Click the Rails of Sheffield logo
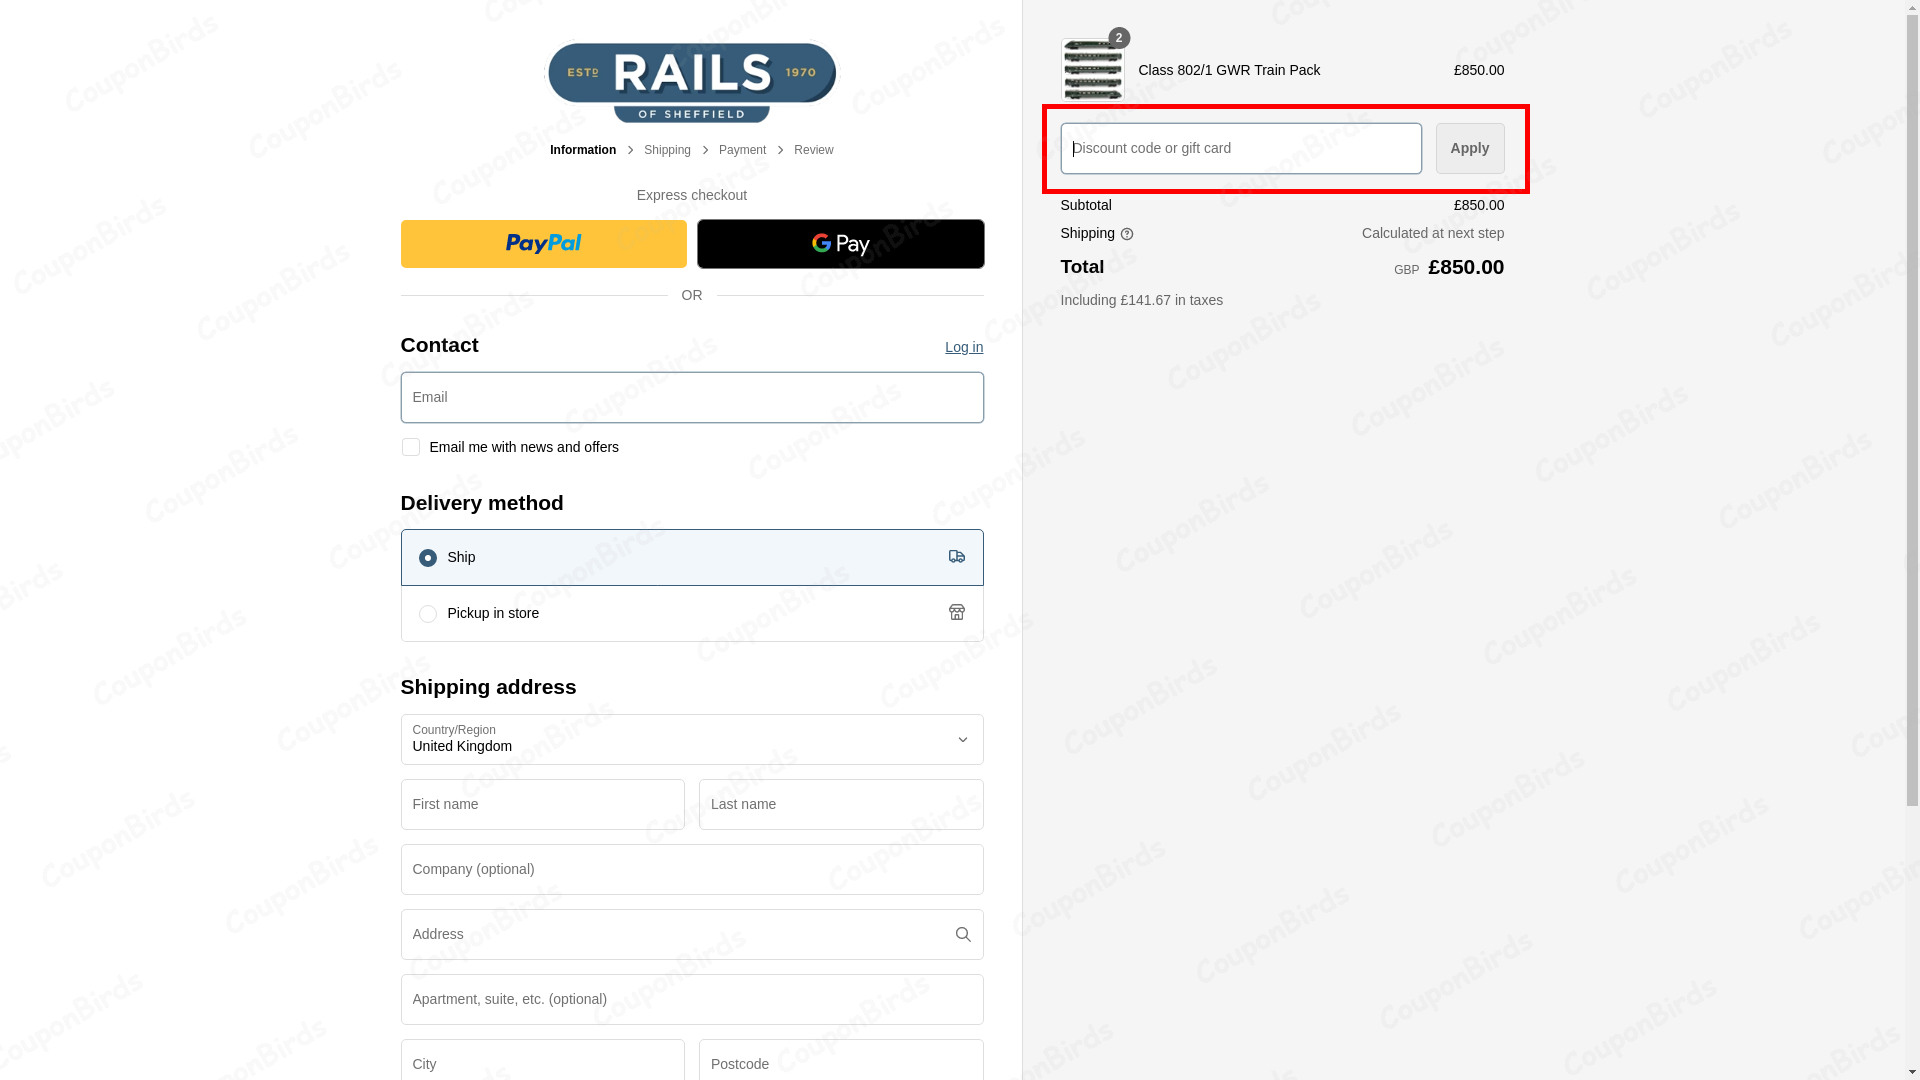1920x1080 pixels. pyautogui.click(x=691, y=79)
